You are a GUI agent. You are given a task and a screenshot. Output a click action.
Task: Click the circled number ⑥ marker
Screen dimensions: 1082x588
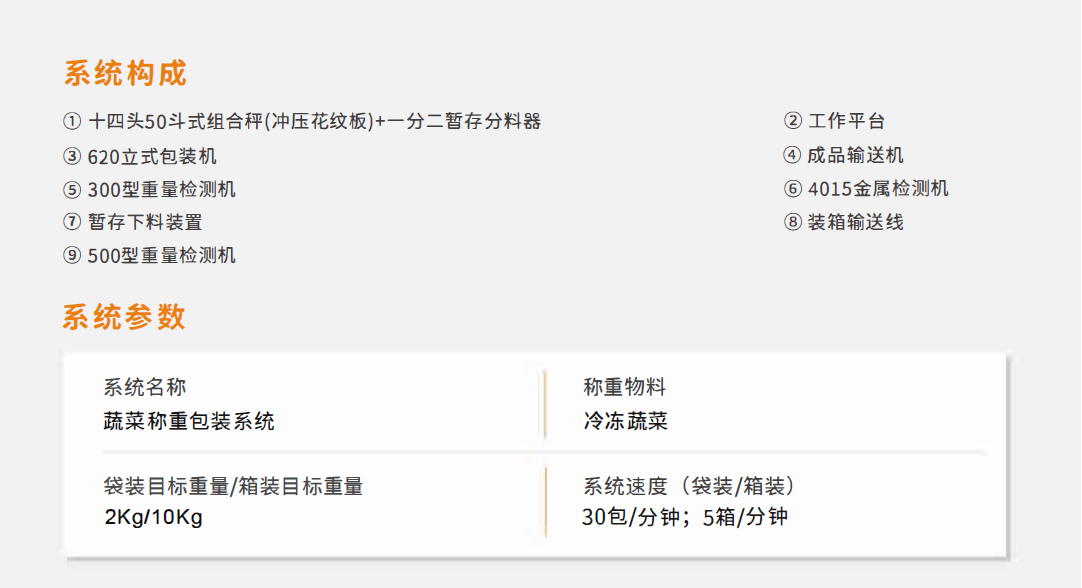(793, 188)
